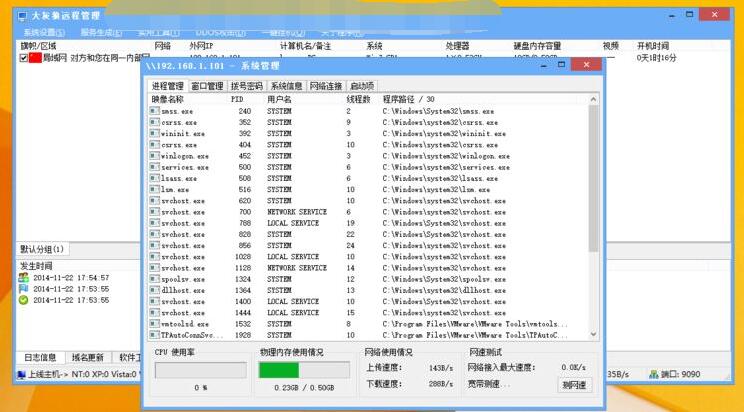Switch to the 系统信息 tab
Viewport: 744px width, 412px height.
(287, 87)
